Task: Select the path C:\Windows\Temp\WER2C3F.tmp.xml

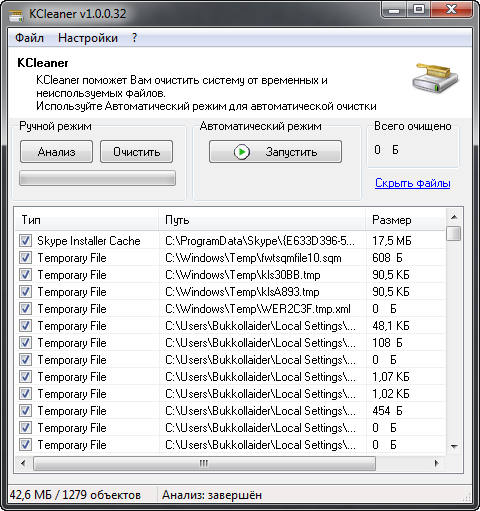Action: coord(258,309)
